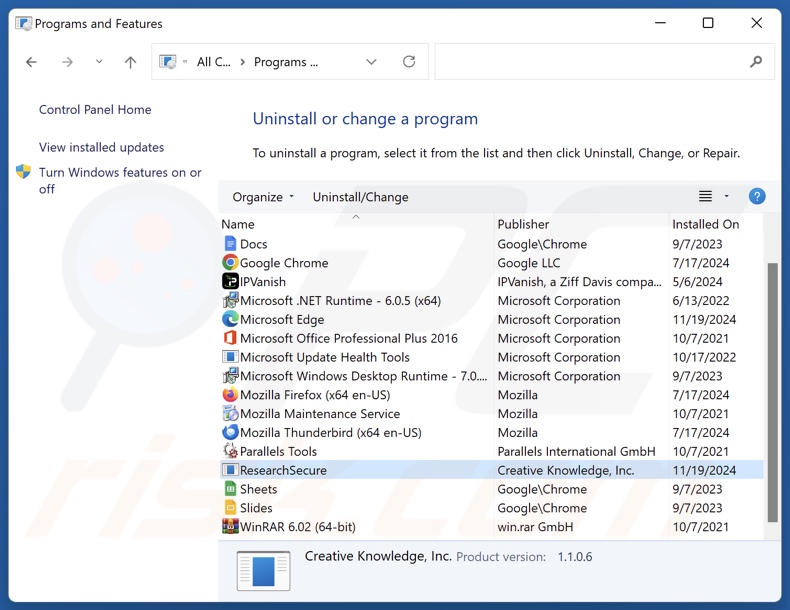Click publisher Google LLC cell
Viewport: 790px width, 610px height.
(x=529, y=263)
